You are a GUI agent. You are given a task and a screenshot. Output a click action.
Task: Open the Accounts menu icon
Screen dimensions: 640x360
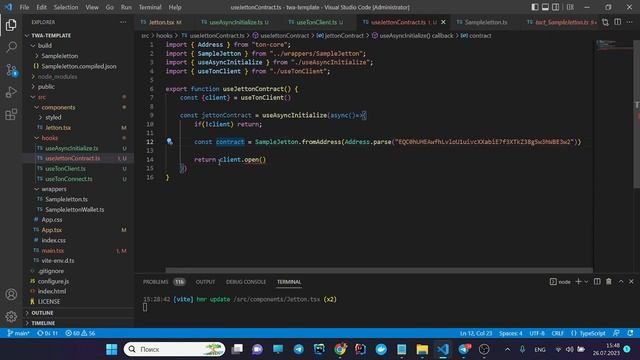click(x=11, y=294)
